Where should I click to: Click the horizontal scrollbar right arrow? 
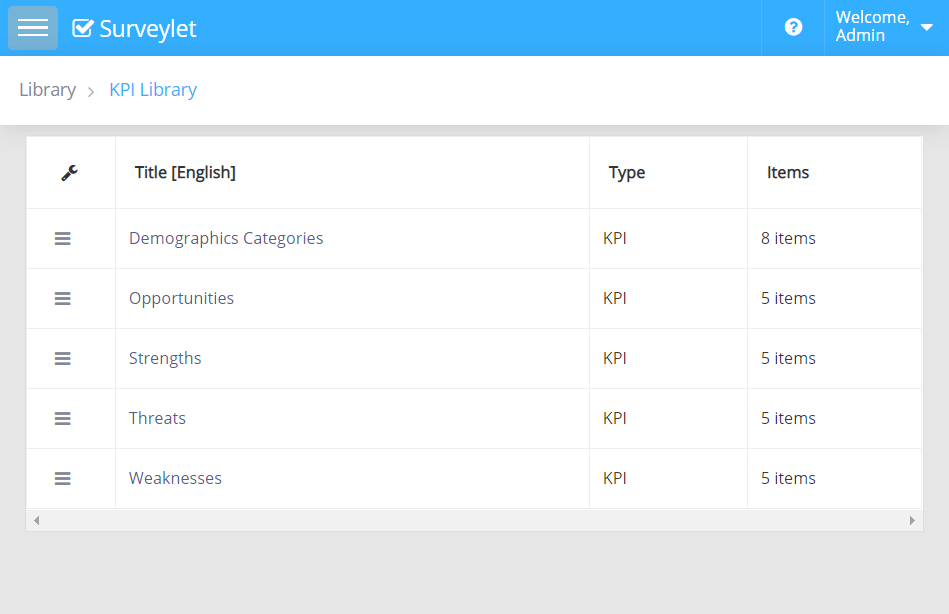point(912,521)
